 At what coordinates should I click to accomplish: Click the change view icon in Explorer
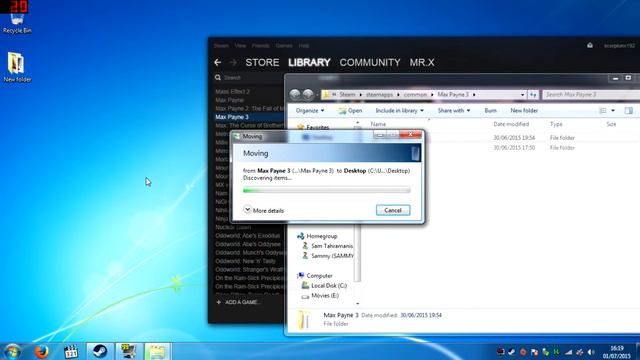point(603,111)
